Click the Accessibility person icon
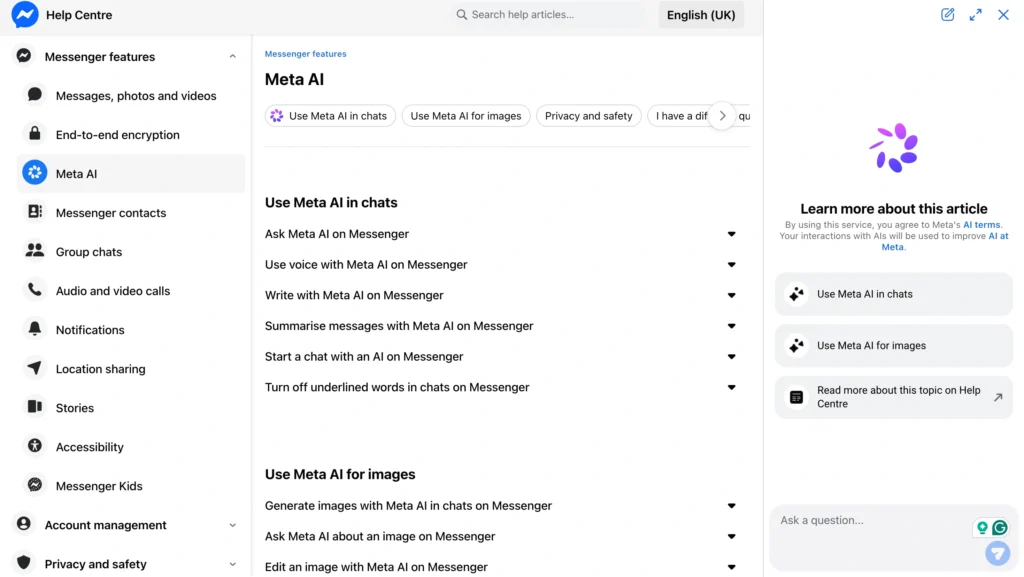Image resolution: width=1024 pixels, height=577 pixels. tap(35, 446)
